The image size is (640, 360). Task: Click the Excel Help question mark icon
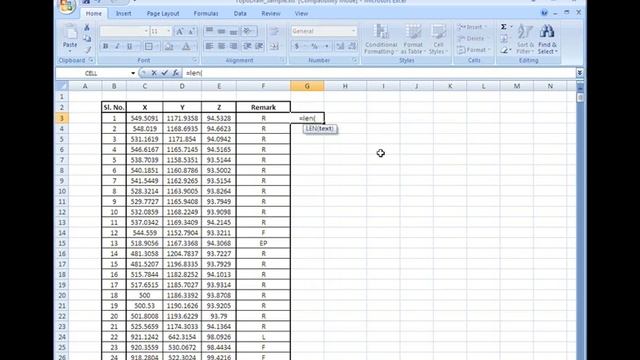click(x=544, y=13)
